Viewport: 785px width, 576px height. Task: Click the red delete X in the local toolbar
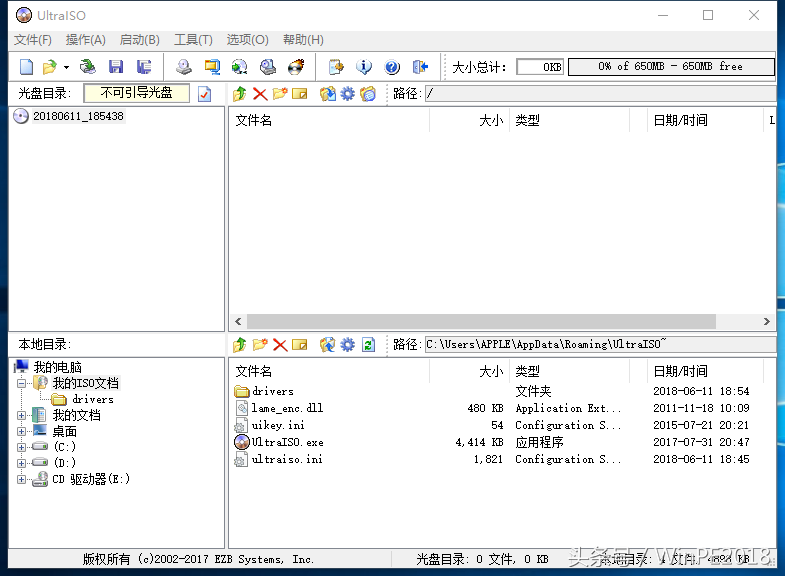coord(280,345)
